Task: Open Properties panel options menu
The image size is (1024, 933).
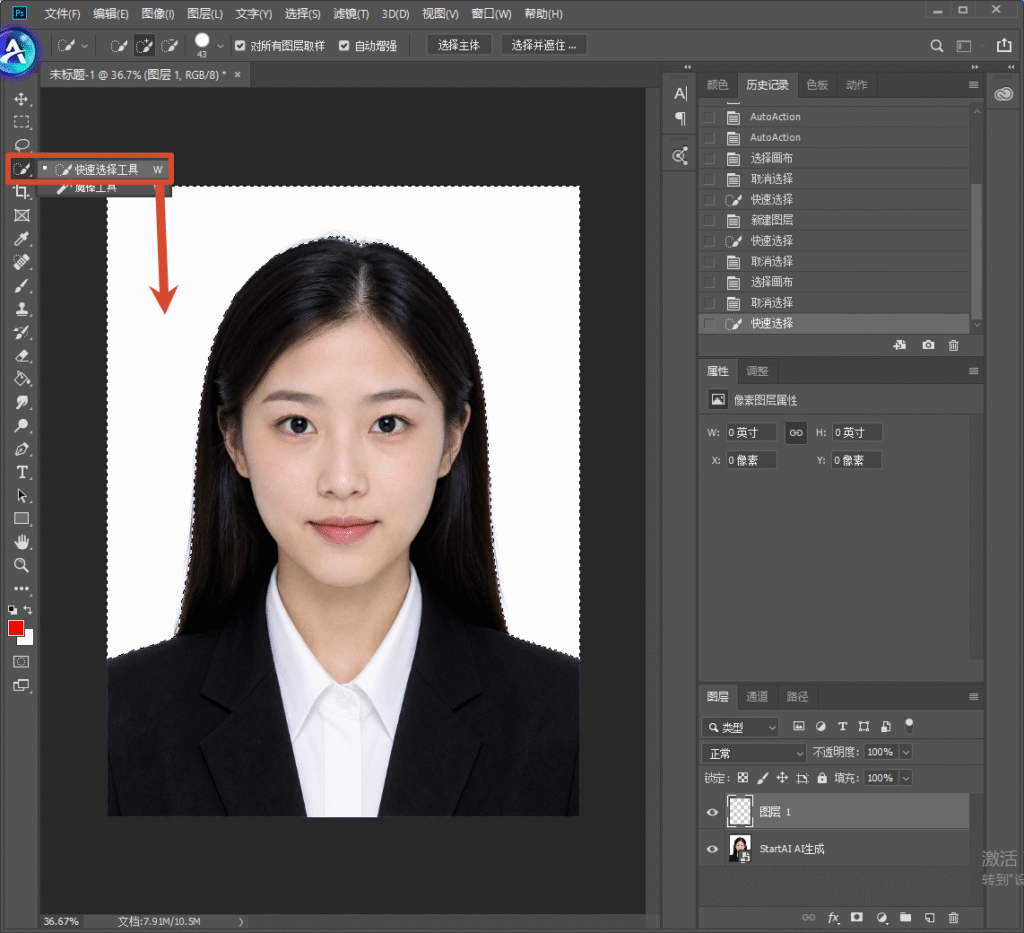Action: (x=973, y=371)
